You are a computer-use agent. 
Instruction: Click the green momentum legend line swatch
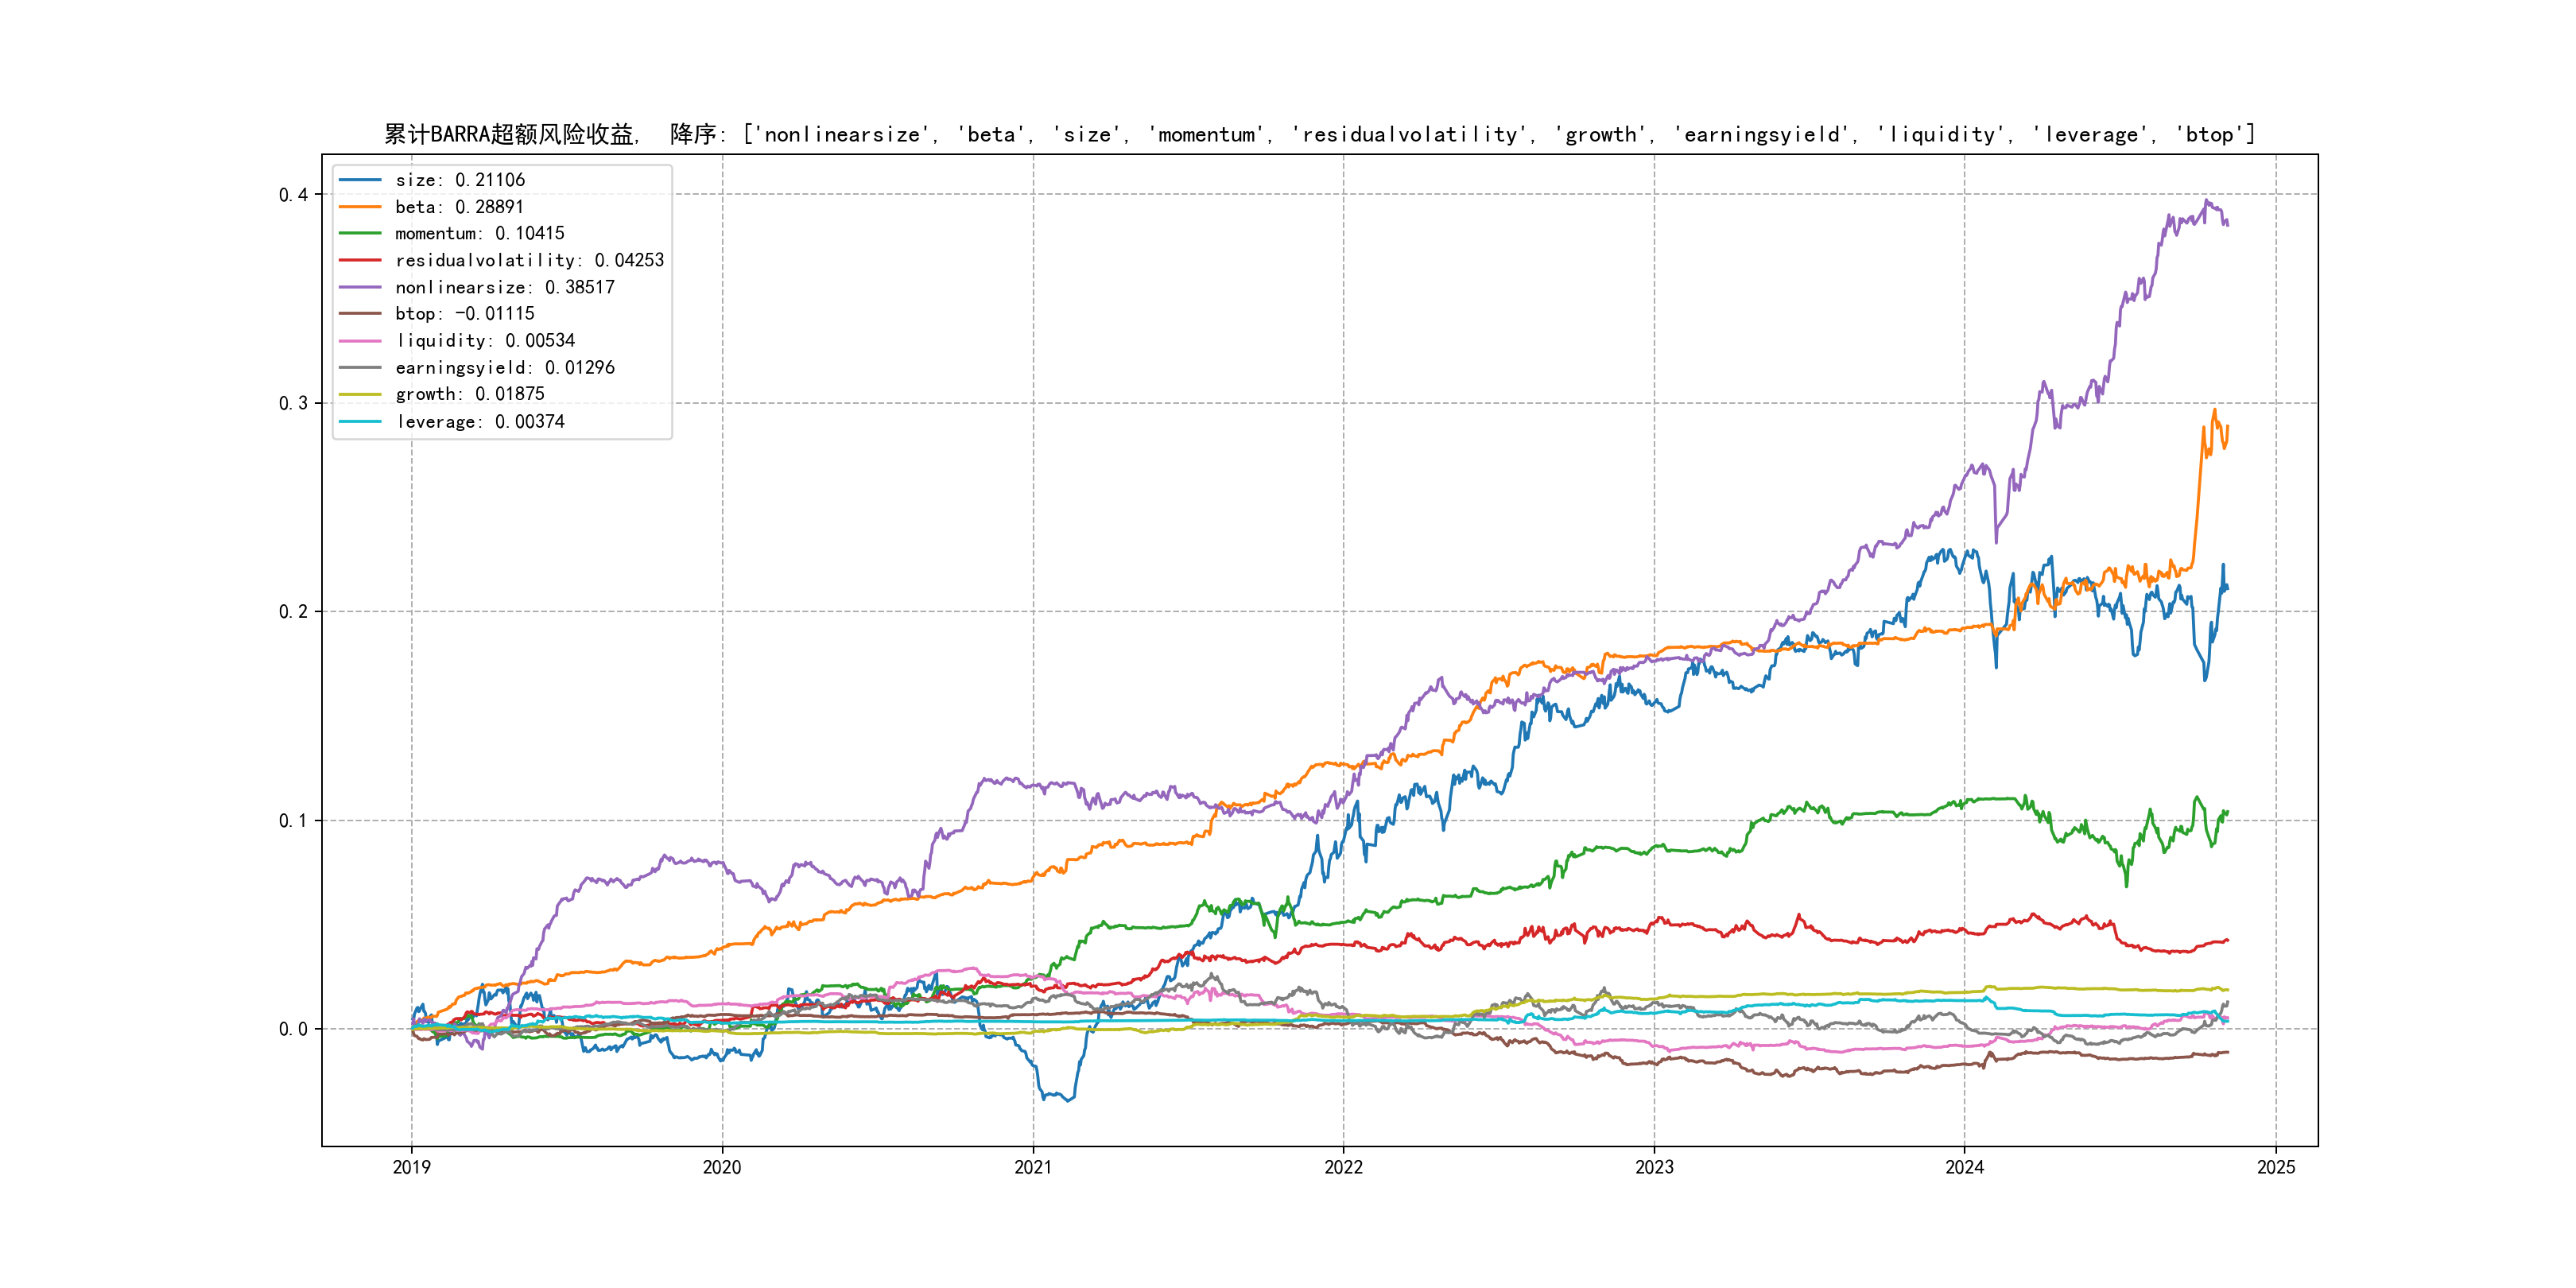tap(360, 233)
